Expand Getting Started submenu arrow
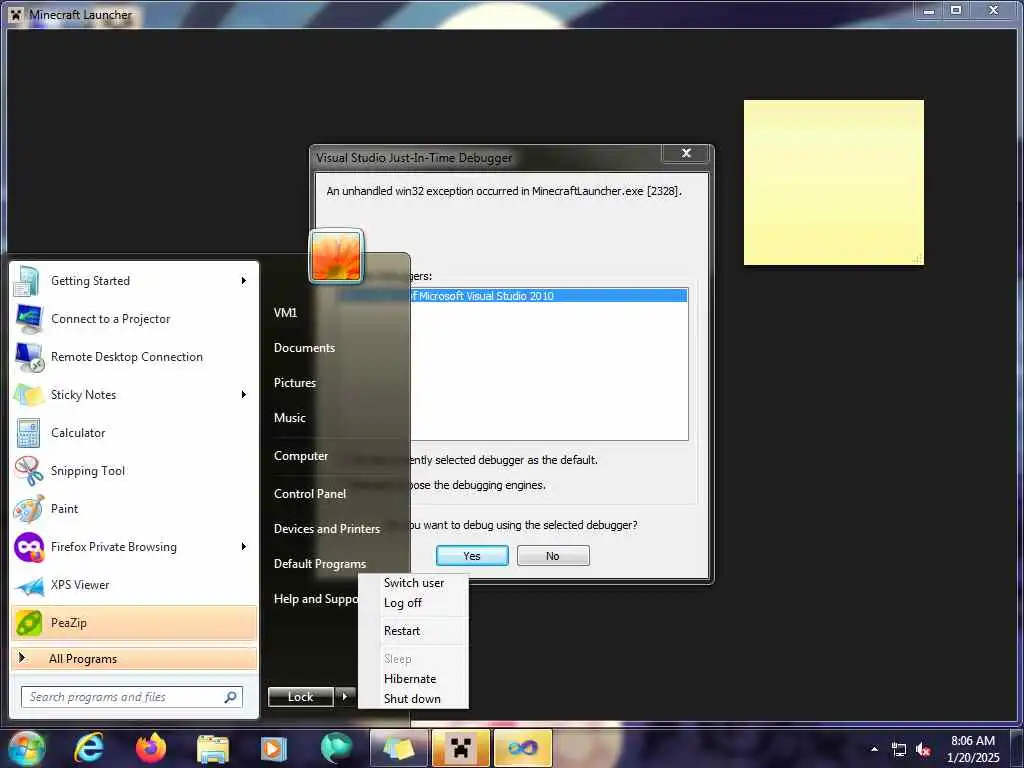This screenshot has height=768, width=1024. pos(244,281)
